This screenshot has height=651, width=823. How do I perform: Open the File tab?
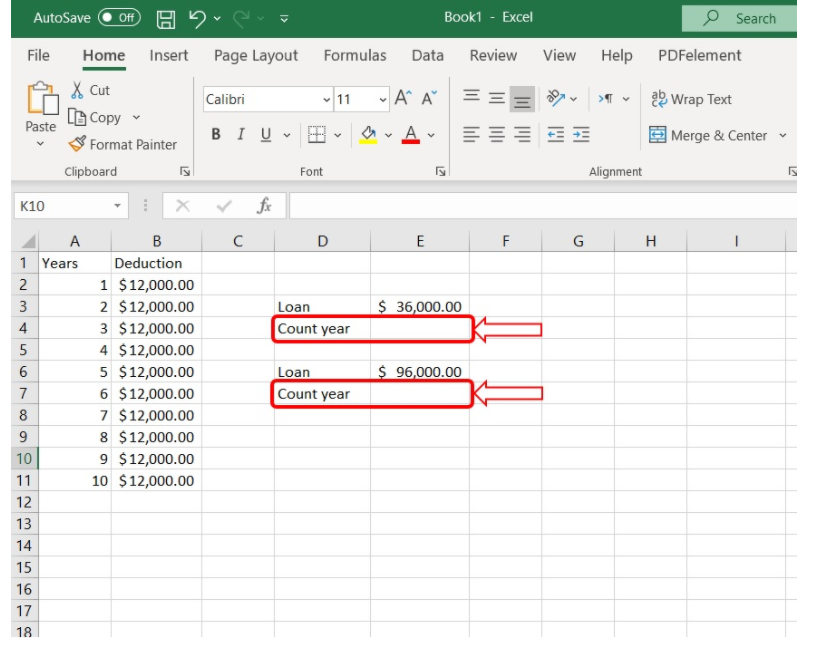coord(38,55)
